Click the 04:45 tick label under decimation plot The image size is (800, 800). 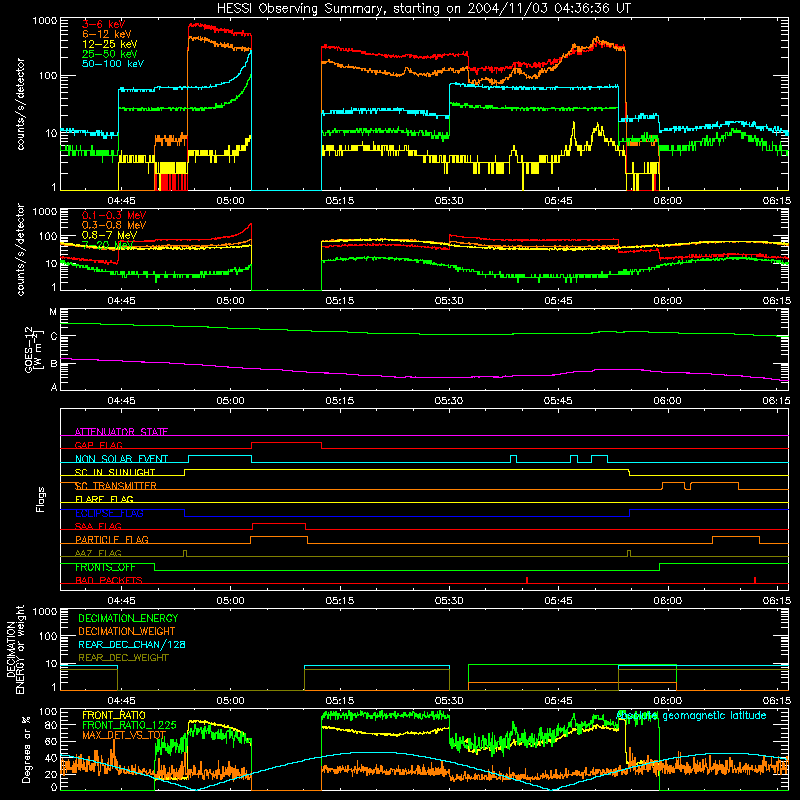tap(121, 701)
